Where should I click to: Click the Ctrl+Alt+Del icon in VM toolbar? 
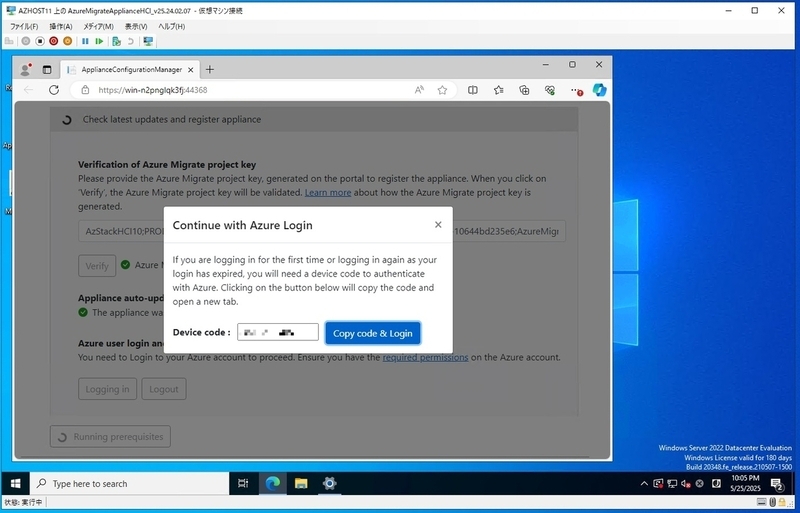point(9,41)
